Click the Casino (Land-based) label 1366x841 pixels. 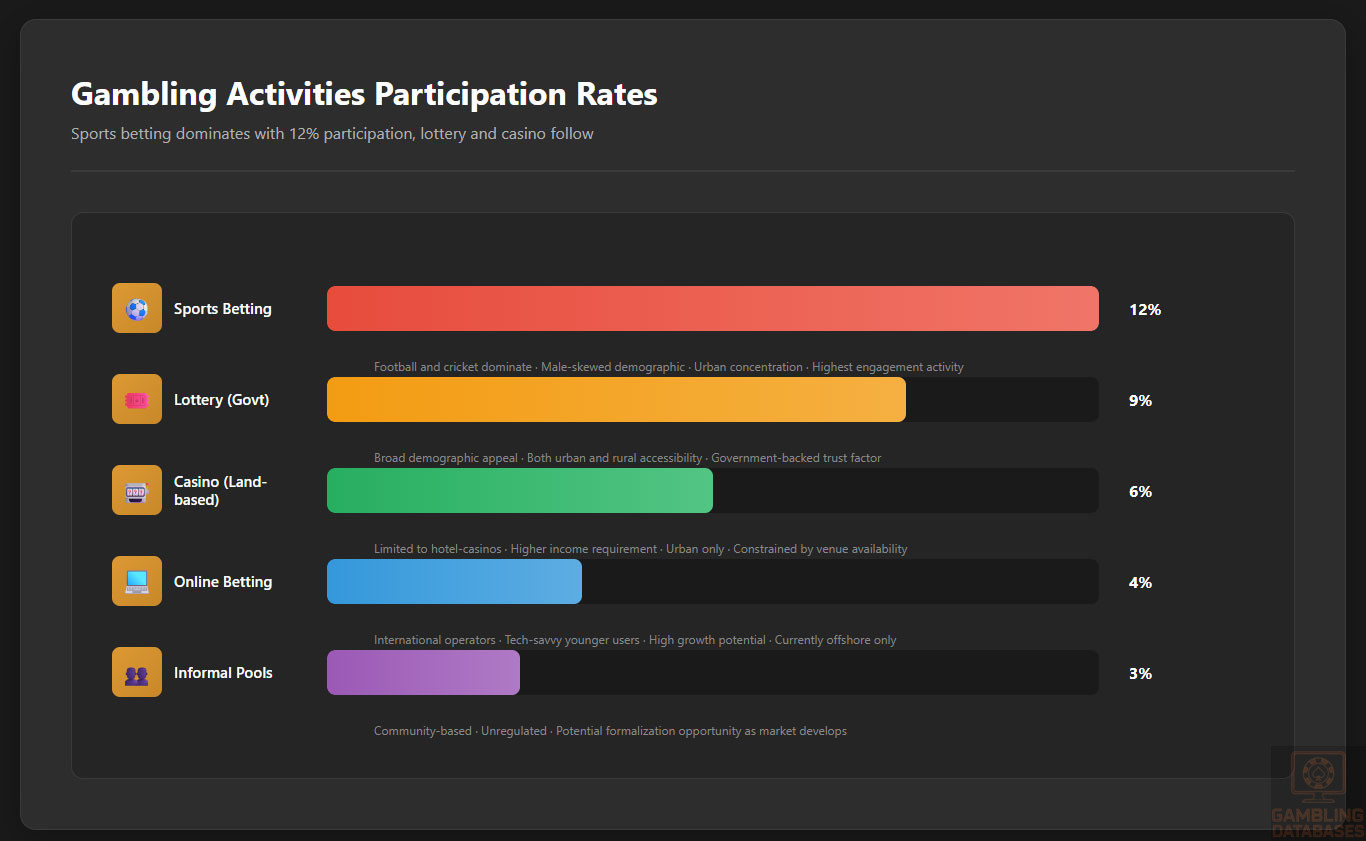(220, 490)
